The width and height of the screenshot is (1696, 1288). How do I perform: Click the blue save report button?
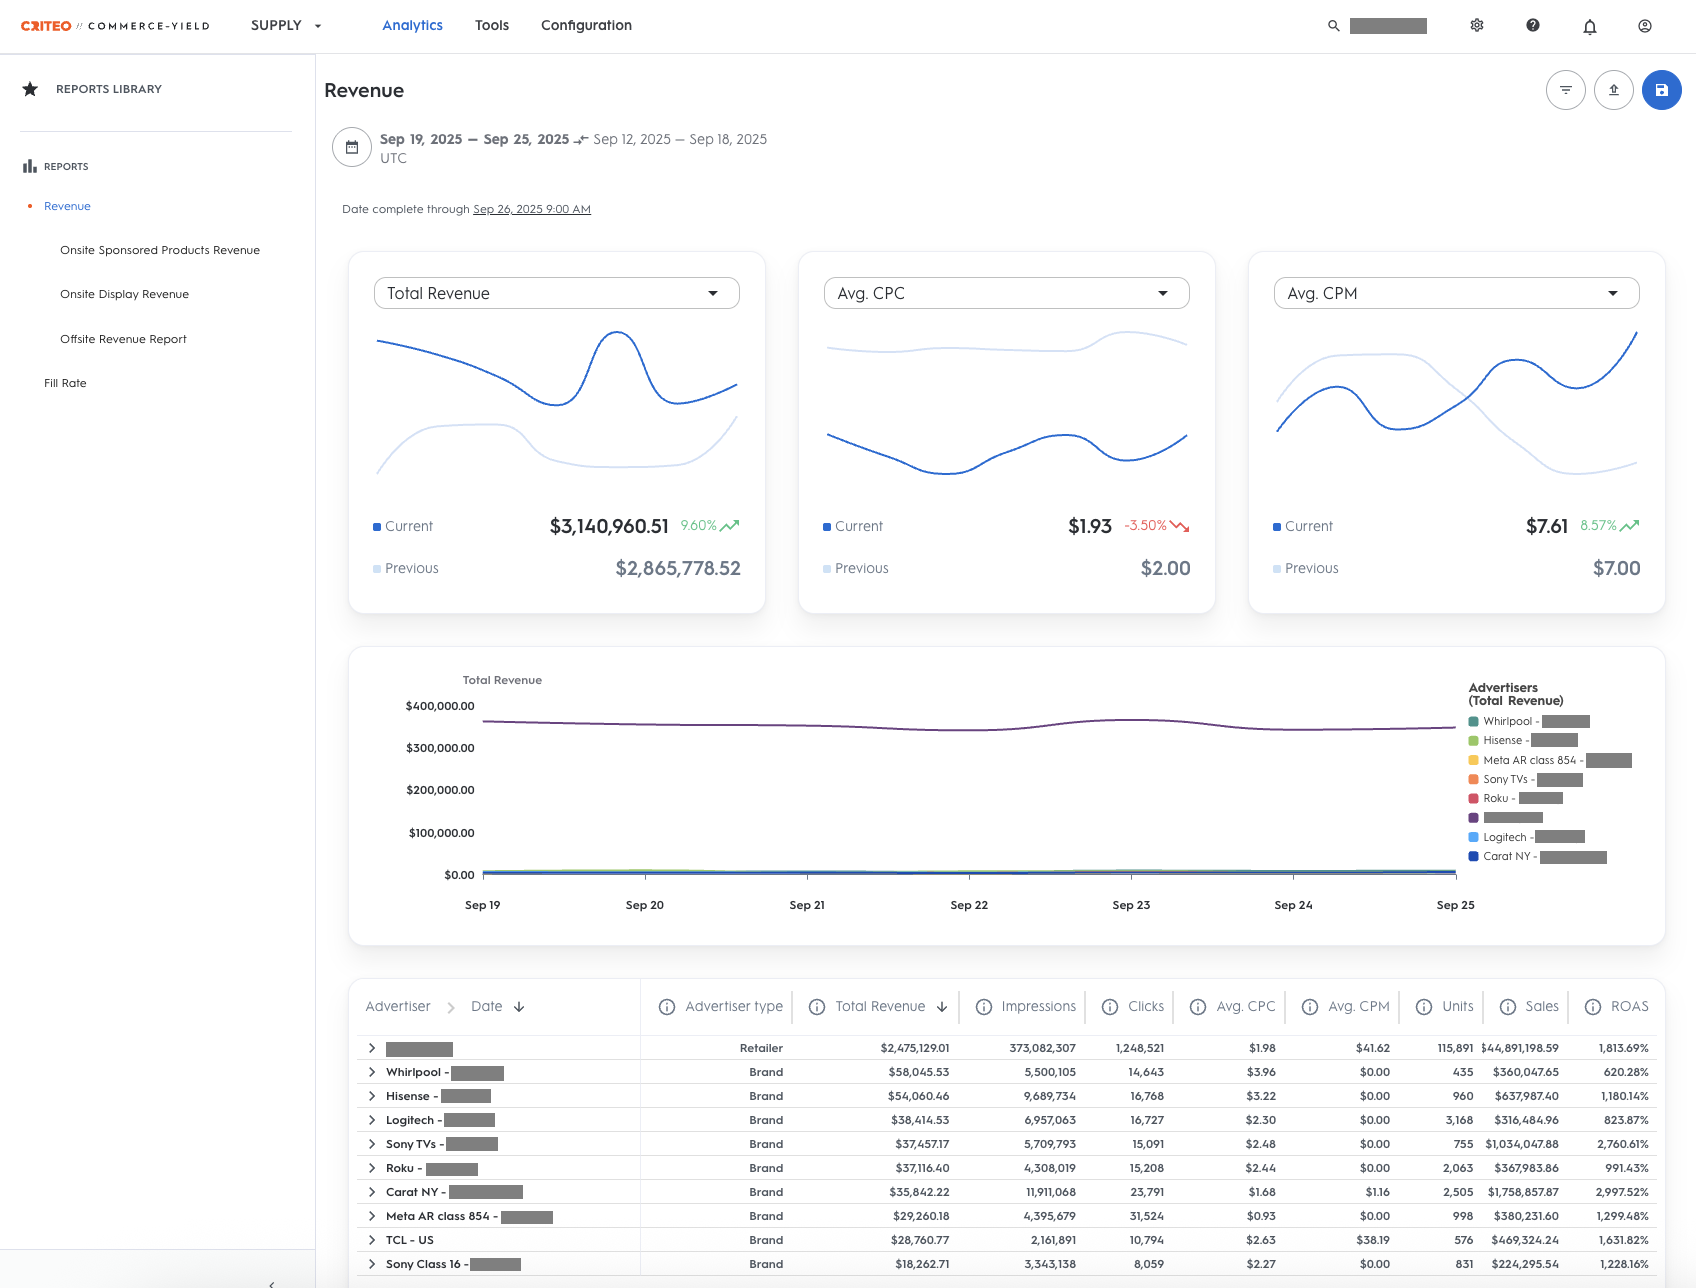click(x=1662, y=90)
